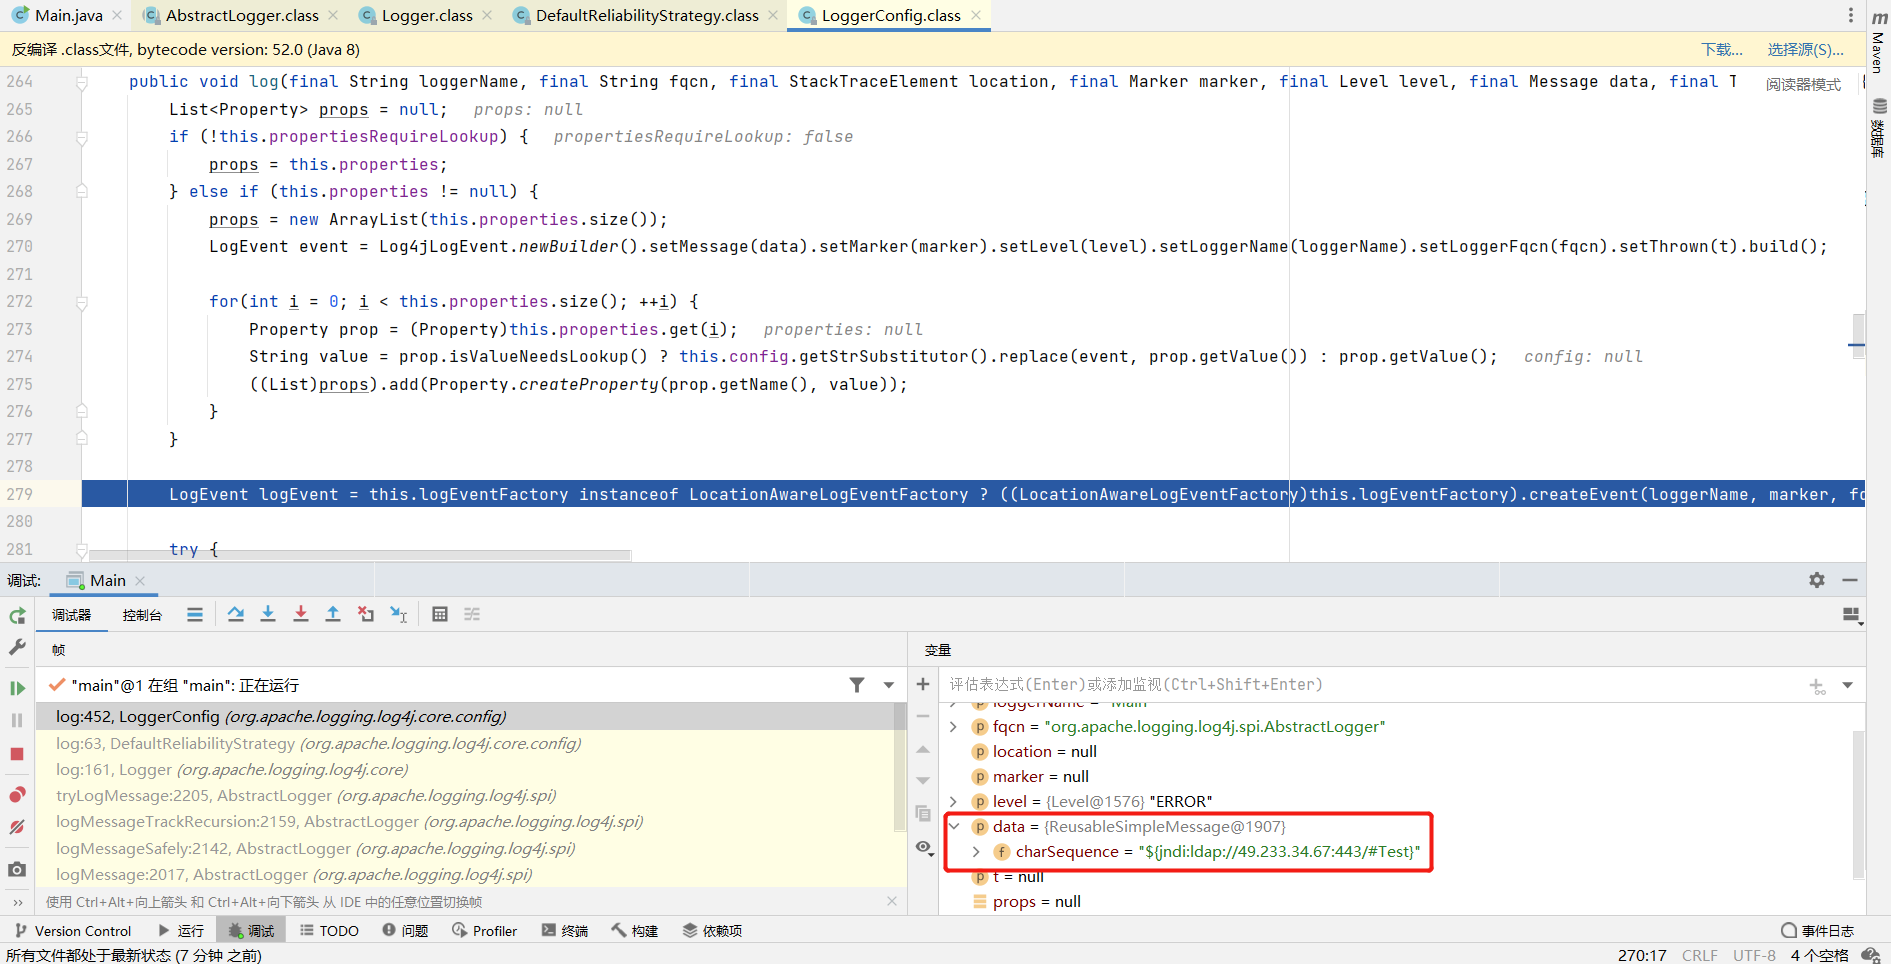
Task: Toggle inline values with the eye icon
Action: 925,847
